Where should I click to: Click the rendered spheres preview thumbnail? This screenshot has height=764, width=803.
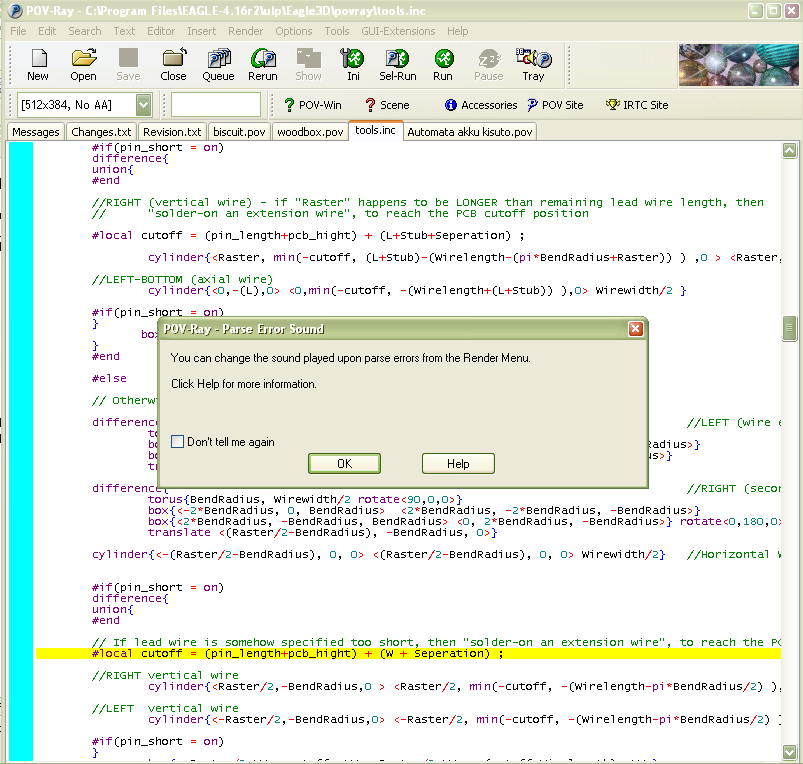coord(738,65)
